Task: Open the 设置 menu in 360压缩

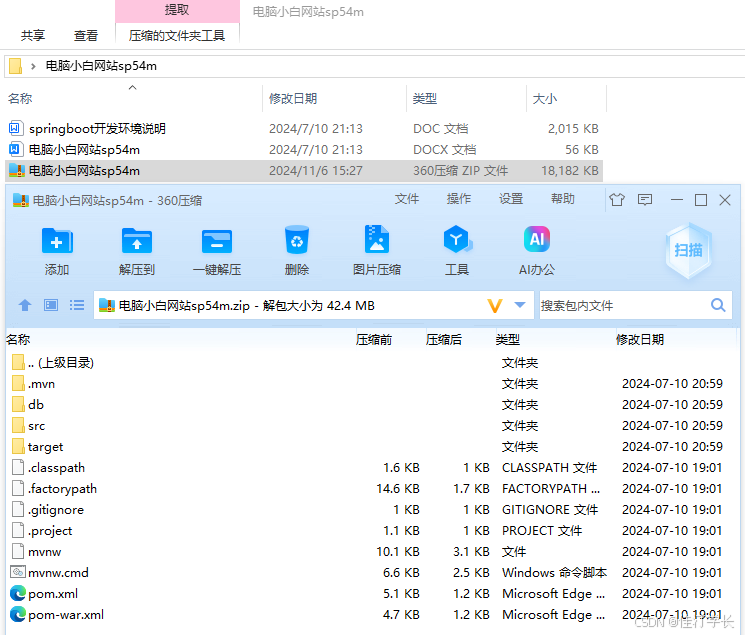Action: 511,199
